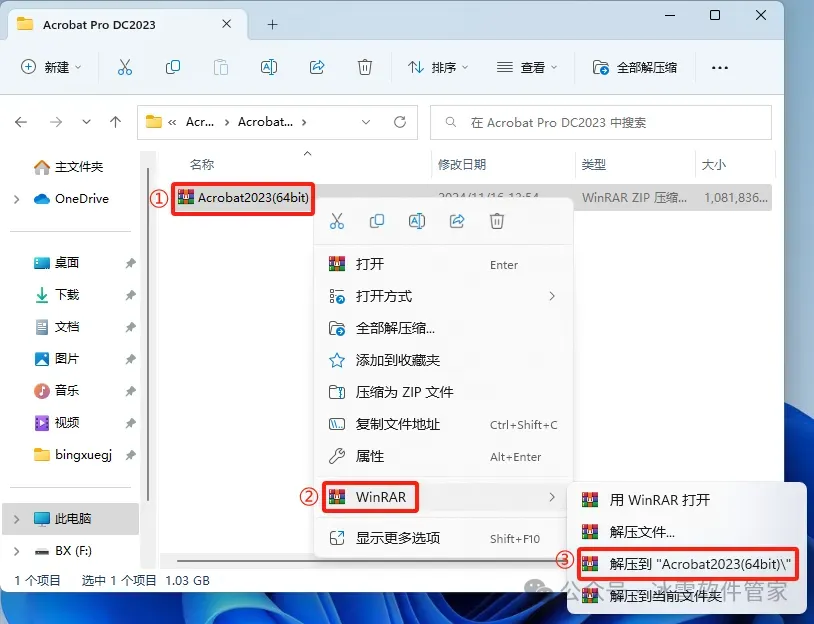
Task: Close the Acrobat Pro DC2023 tab
Action: click(x=226, y=24)
